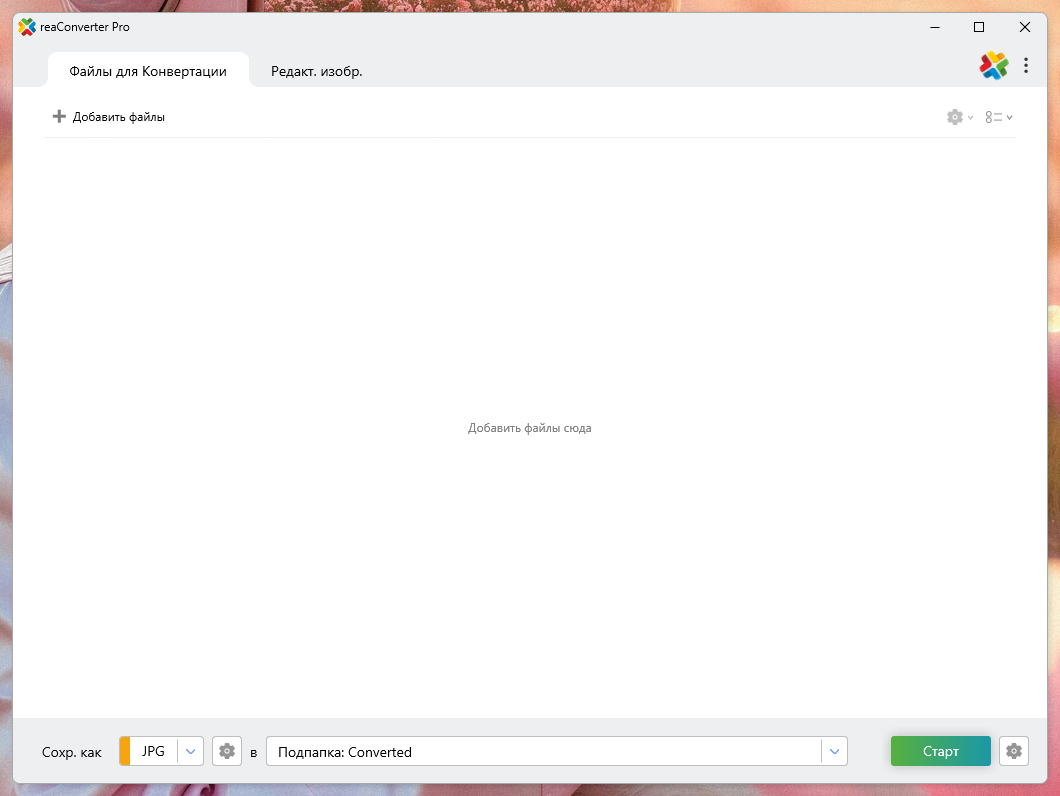Open the settings gear beside Старт
The height and width of the screenshot is (796, 1060).
[1014, 751]
